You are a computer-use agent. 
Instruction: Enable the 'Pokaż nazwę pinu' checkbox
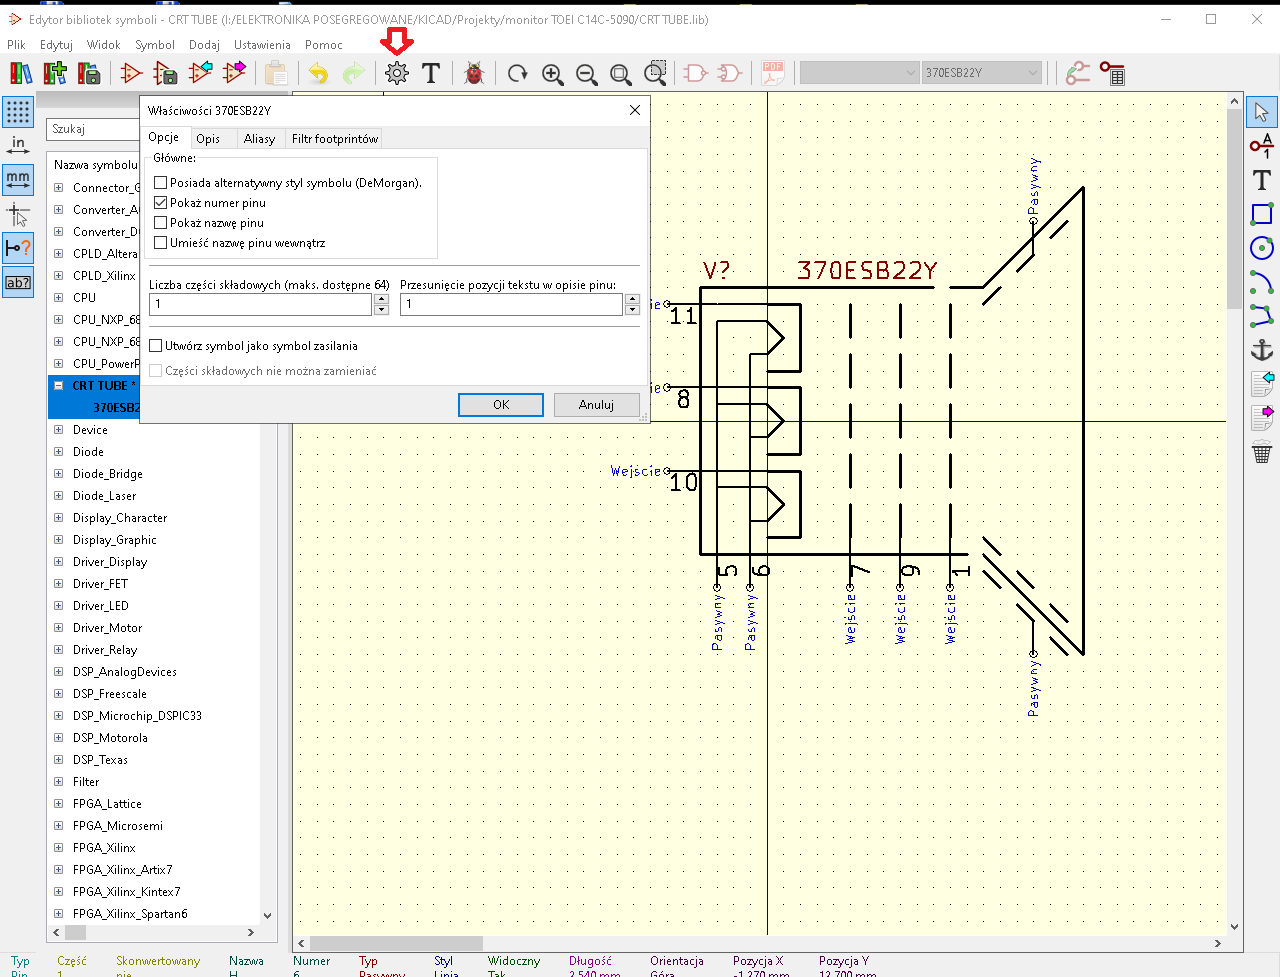pyautogui.click(x=161, y=223)
